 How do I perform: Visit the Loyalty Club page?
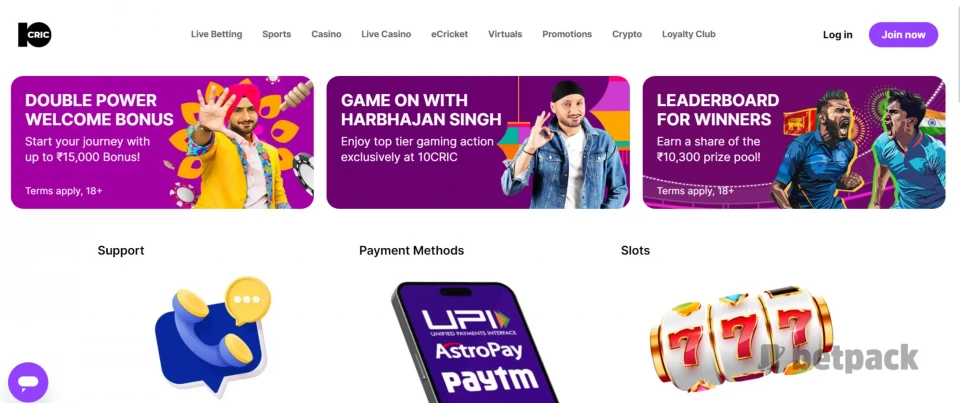689,34
